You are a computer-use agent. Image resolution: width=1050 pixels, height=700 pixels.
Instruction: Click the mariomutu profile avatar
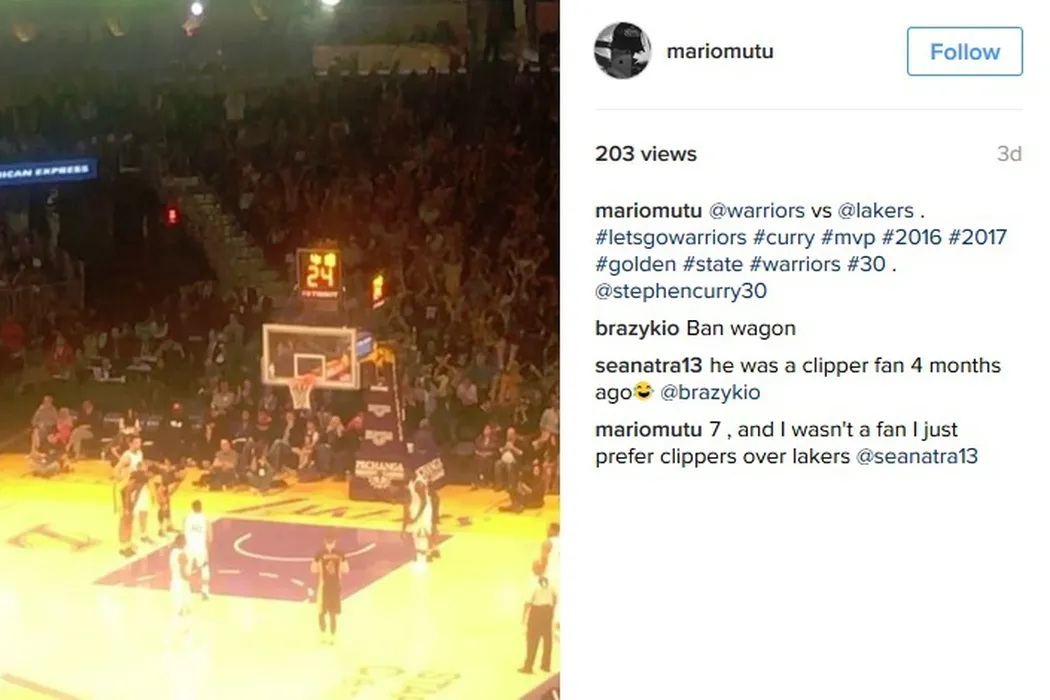coord(622,51)
